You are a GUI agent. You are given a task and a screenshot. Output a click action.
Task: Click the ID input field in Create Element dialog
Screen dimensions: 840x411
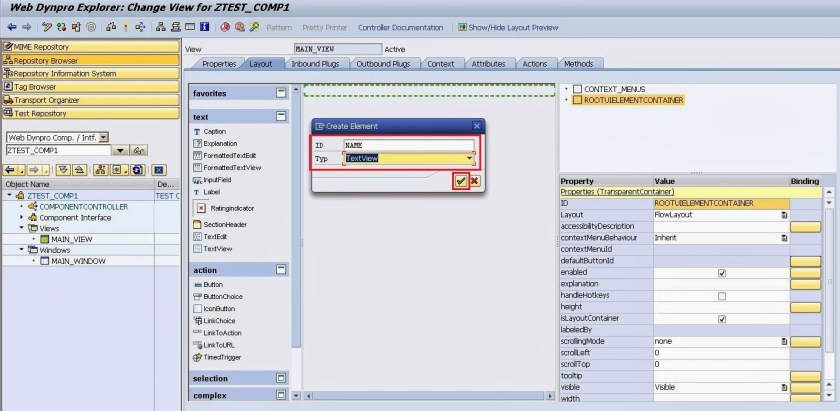point(409,145)
